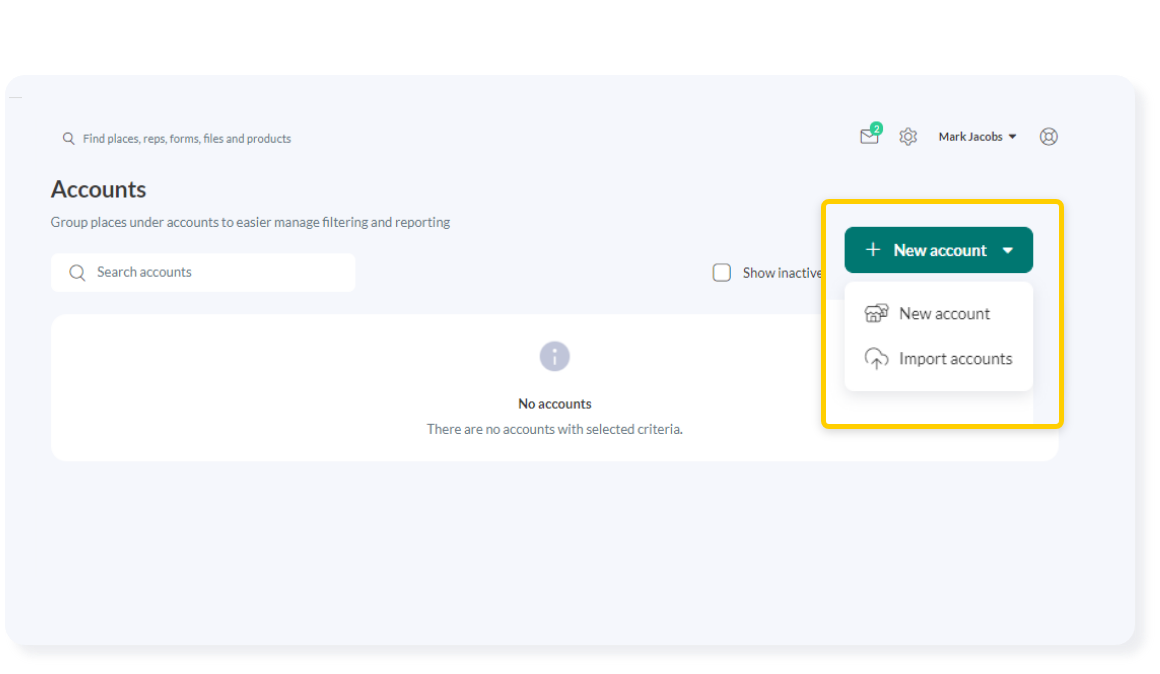Toggle the New account button dropdown arrow

coord(1008,250)
